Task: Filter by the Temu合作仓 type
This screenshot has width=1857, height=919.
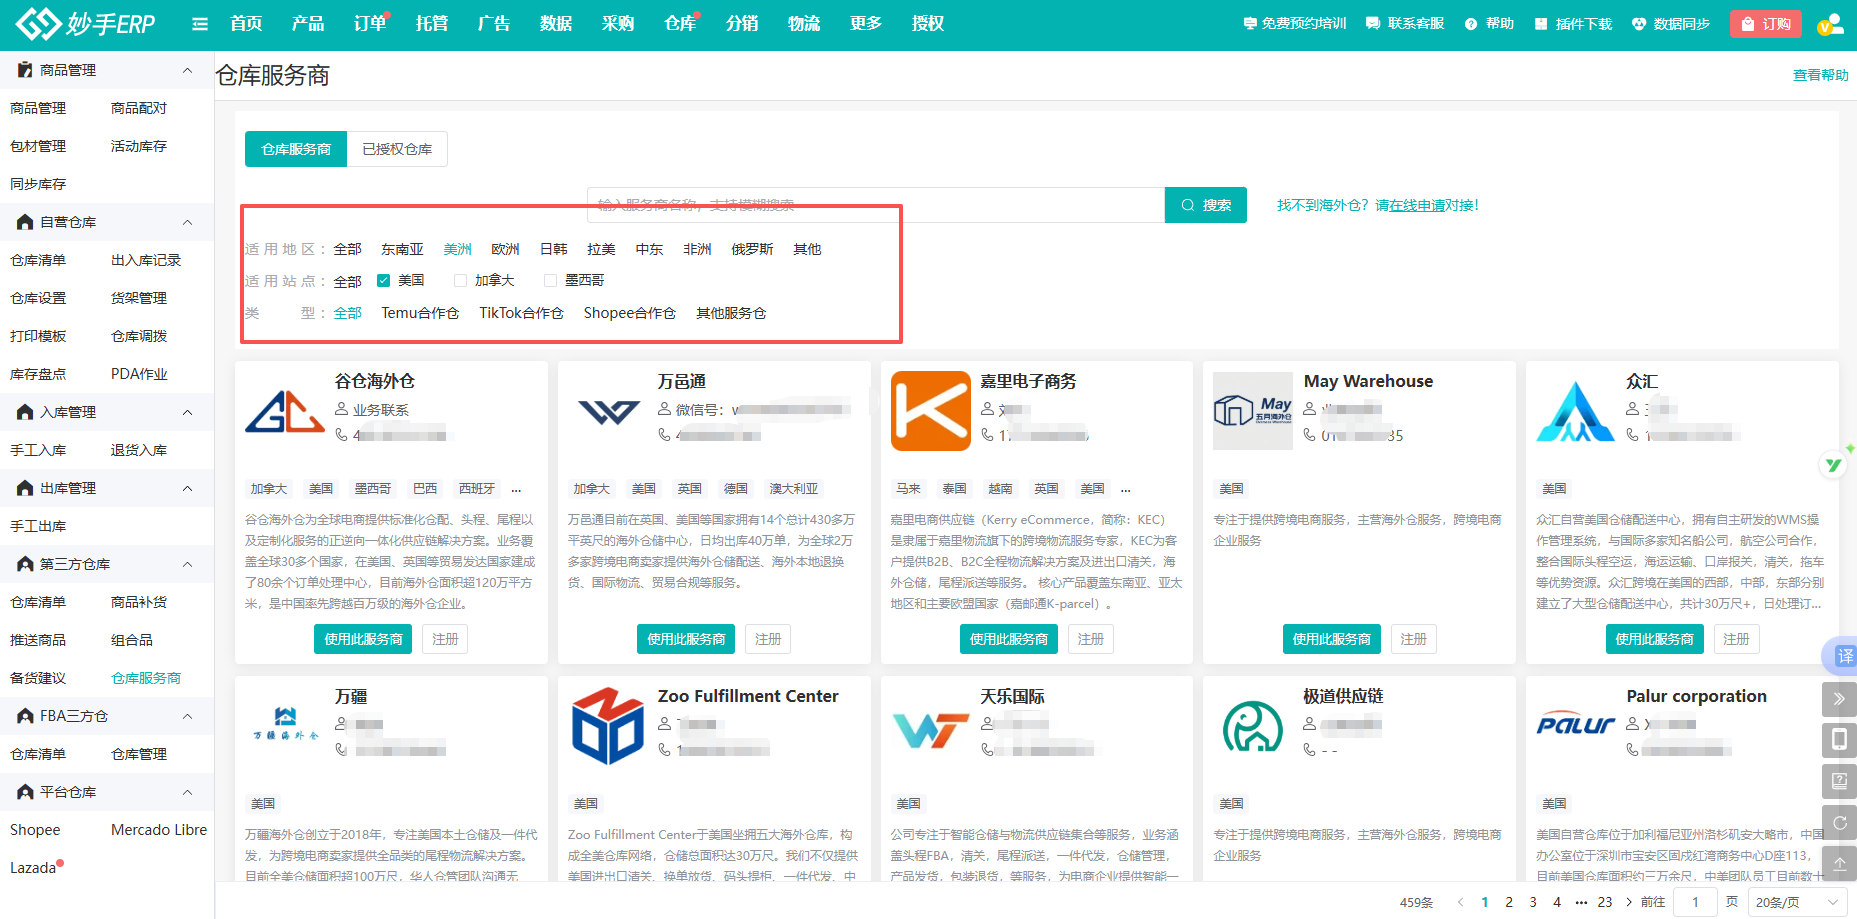Action: tap(420, 313)
